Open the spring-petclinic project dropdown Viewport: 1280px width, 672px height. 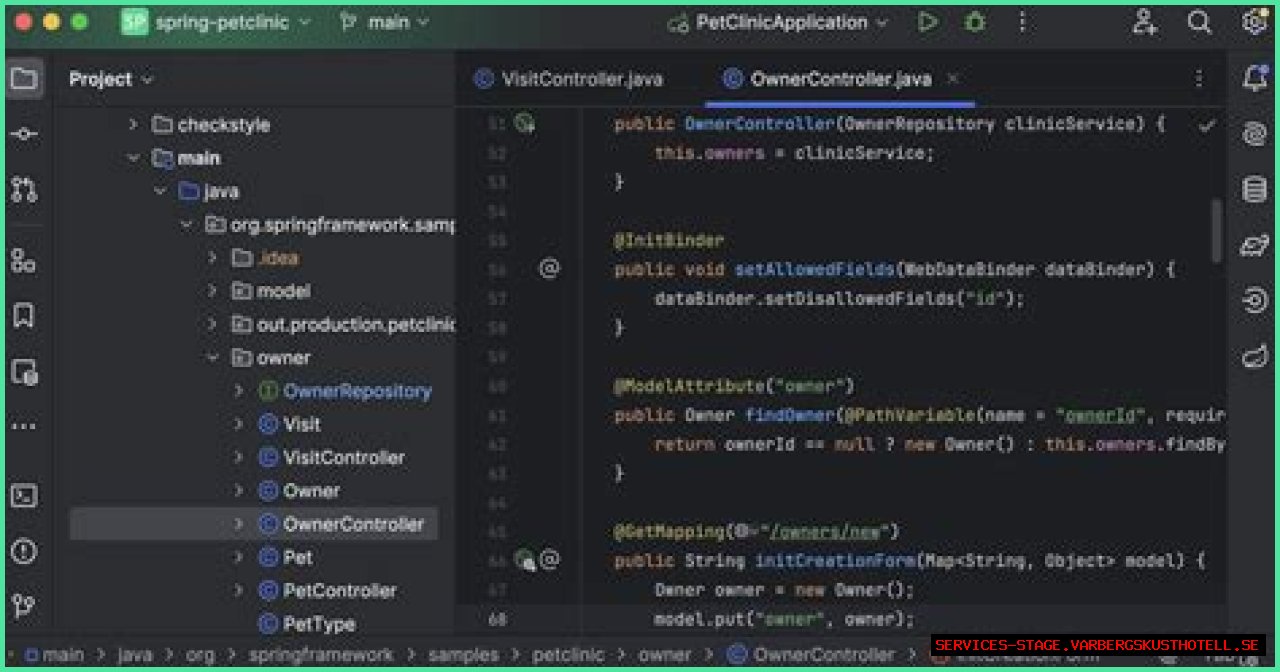[x=216, y=22]
